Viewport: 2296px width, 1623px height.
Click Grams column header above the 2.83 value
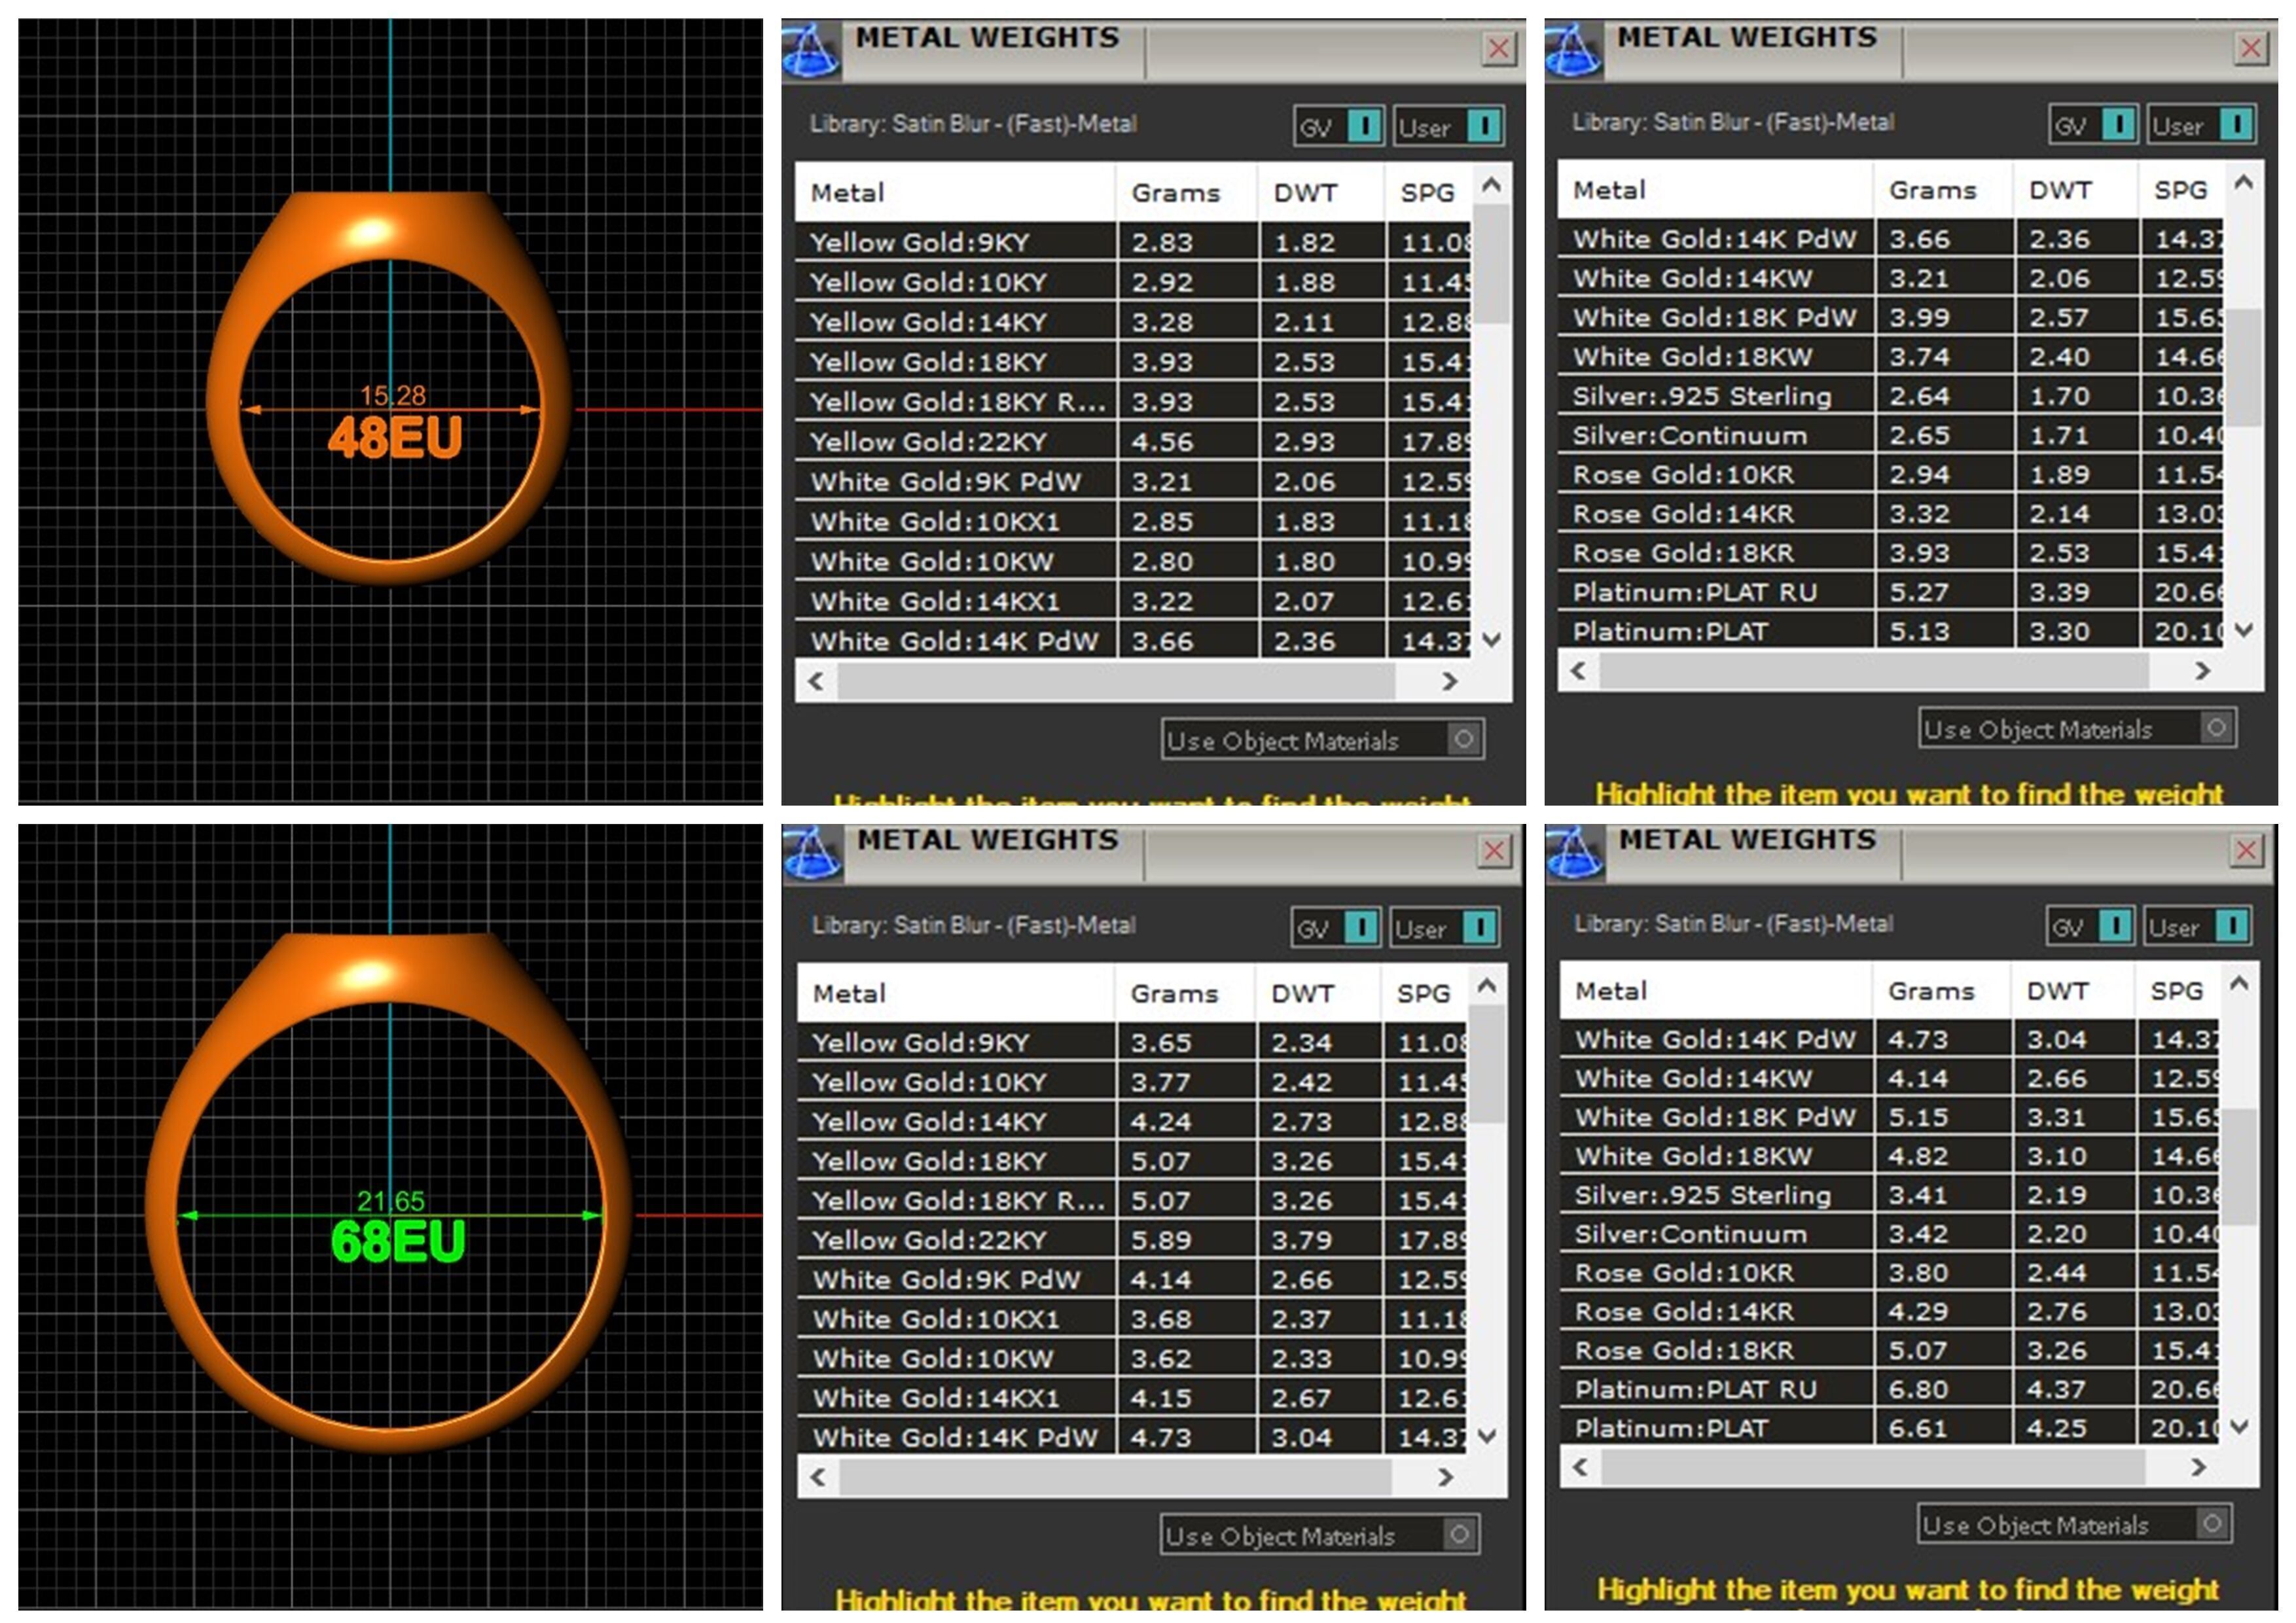point(1175,193)
